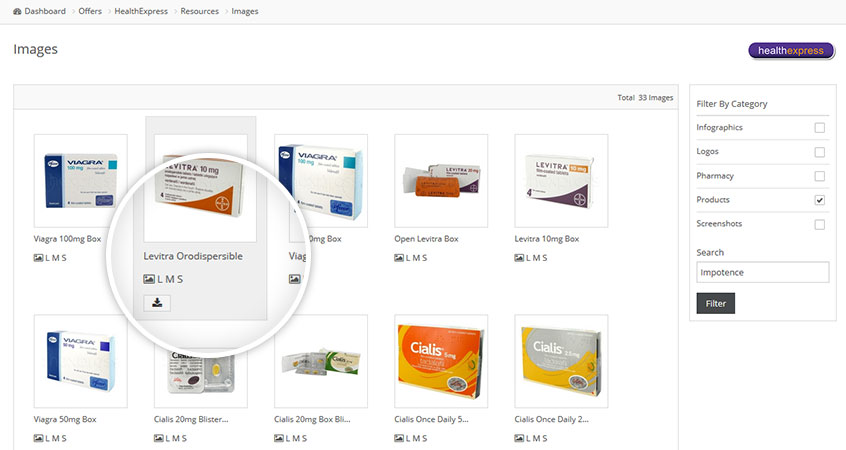The image size is (846, 450).
Task: Click the image icon under Cialis Once Daily 5...
Action: 399,438
